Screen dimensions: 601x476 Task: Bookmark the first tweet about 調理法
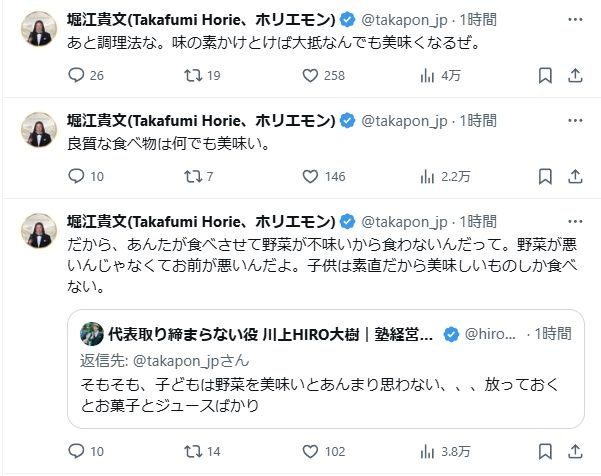(x=544, y=75)
